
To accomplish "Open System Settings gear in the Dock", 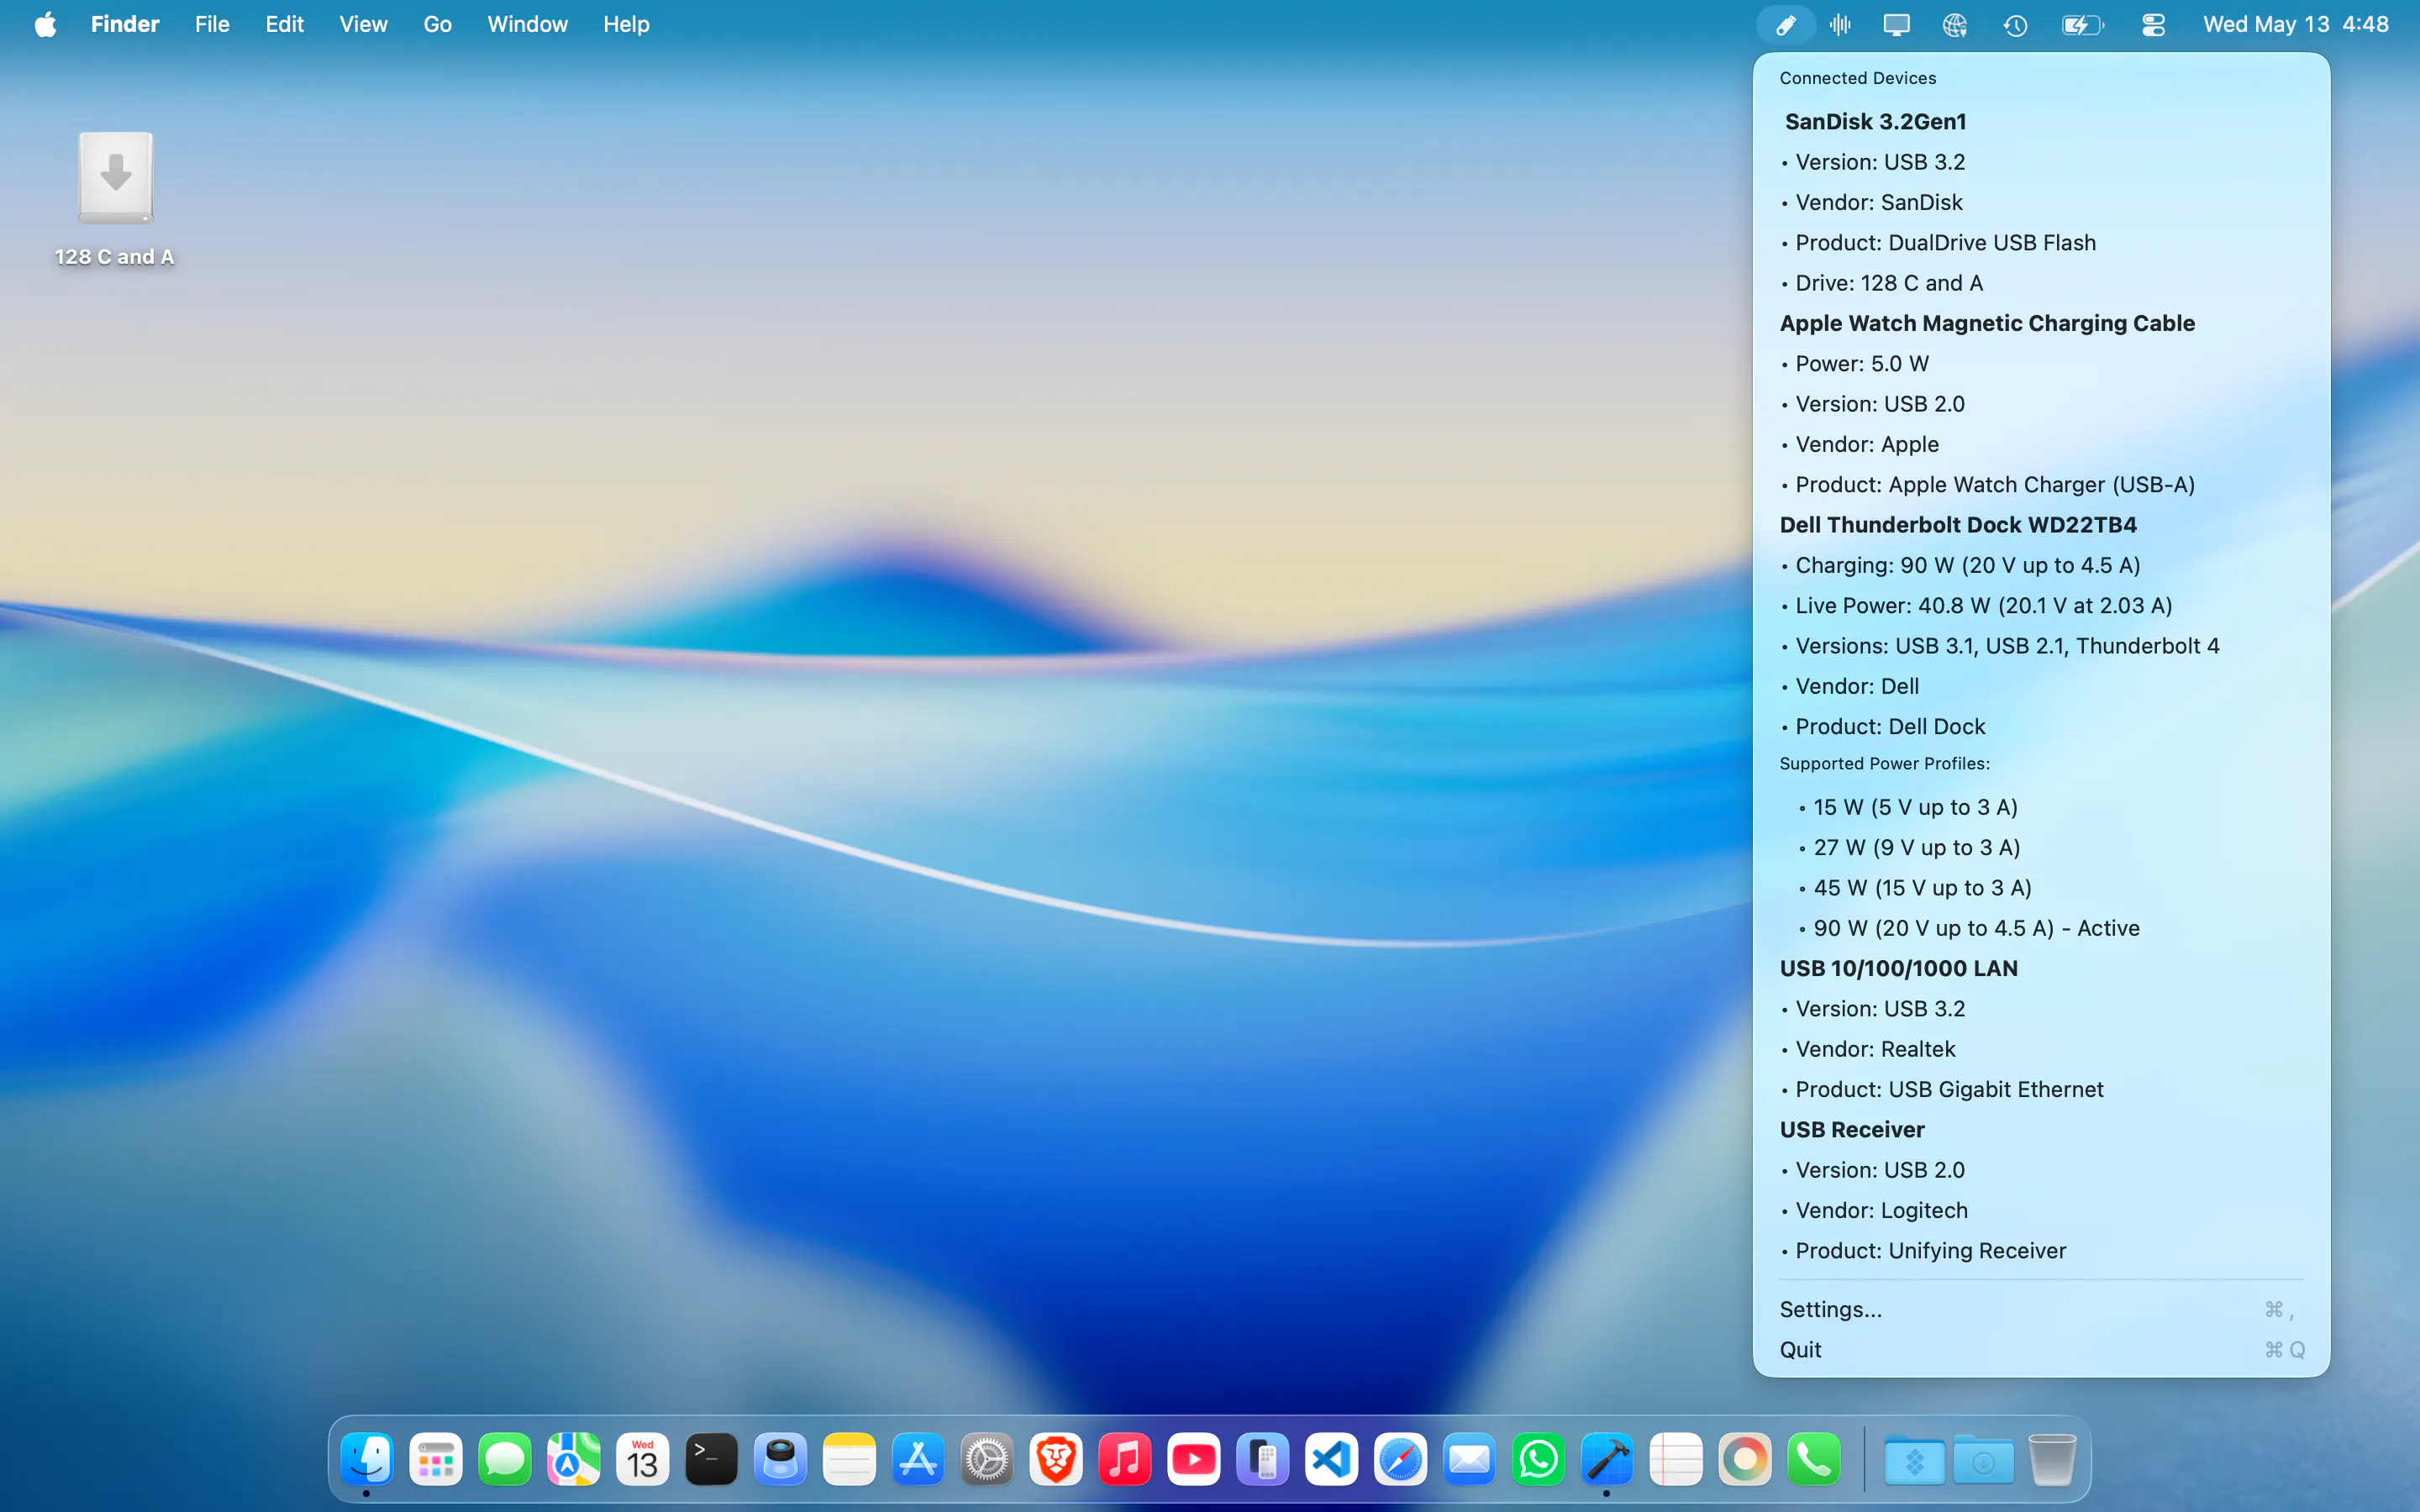I will click(x=987, y=1459).
